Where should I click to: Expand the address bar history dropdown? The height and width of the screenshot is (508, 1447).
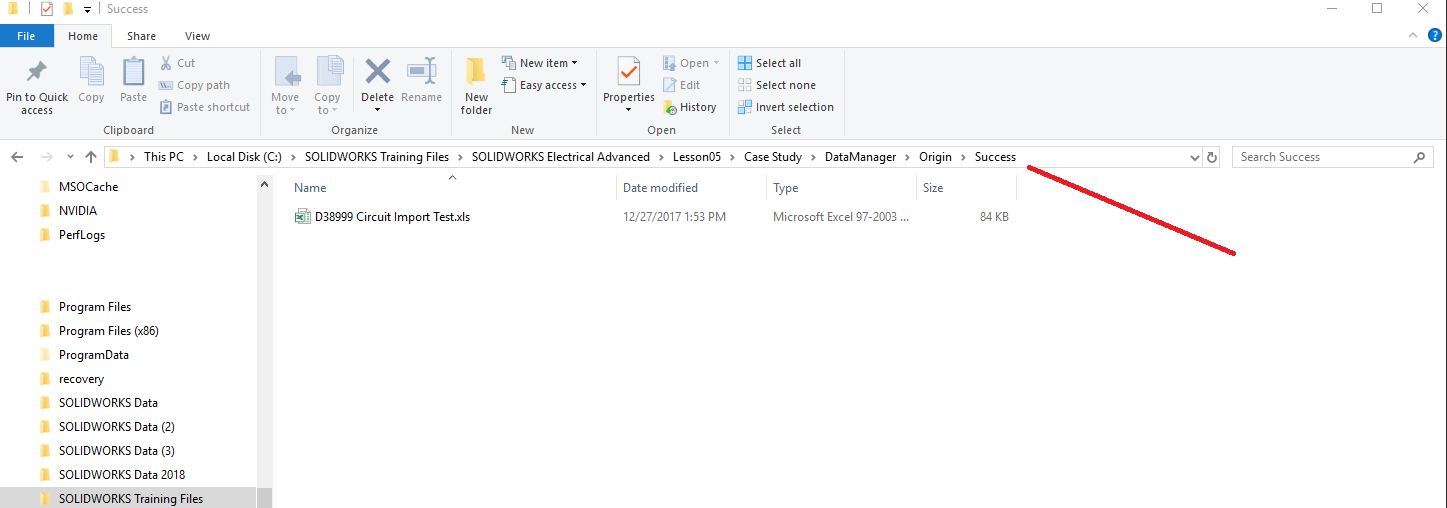(1194, 157)
